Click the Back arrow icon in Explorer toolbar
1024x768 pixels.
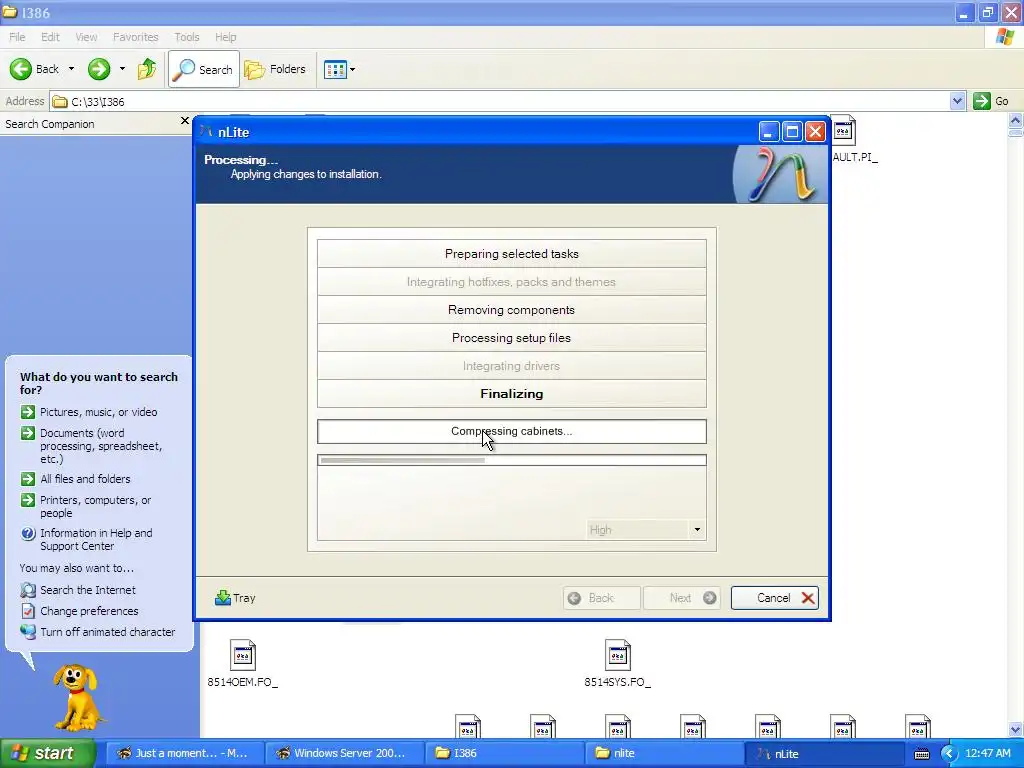click(x=21, y=69)
